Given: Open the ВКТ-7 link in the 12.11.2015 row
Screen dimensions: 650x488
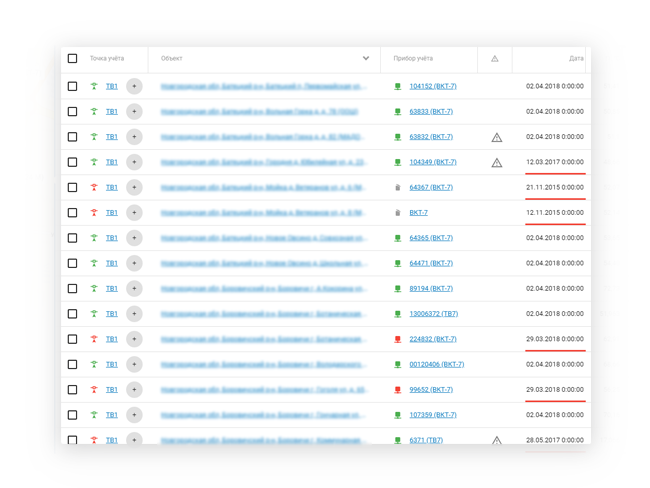Looking at the screenshot, I should 418,213.
